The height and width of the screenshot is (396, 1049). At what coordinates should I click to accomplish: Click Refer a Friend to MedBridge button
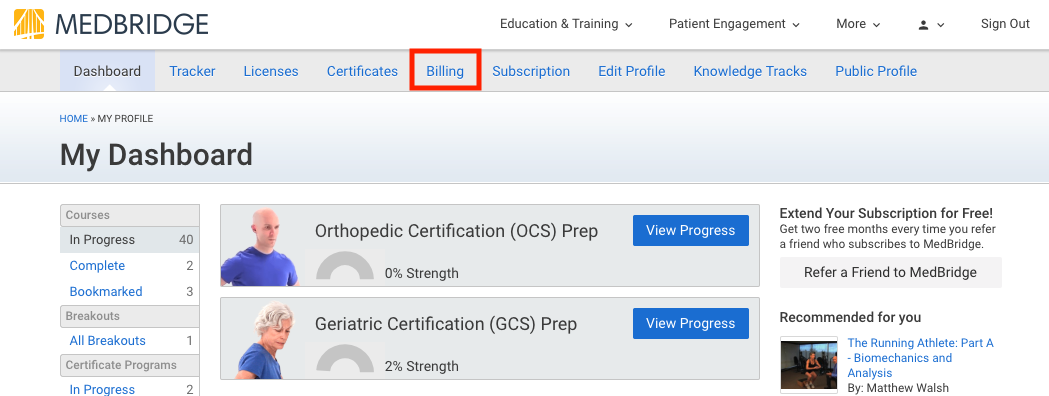890,272
